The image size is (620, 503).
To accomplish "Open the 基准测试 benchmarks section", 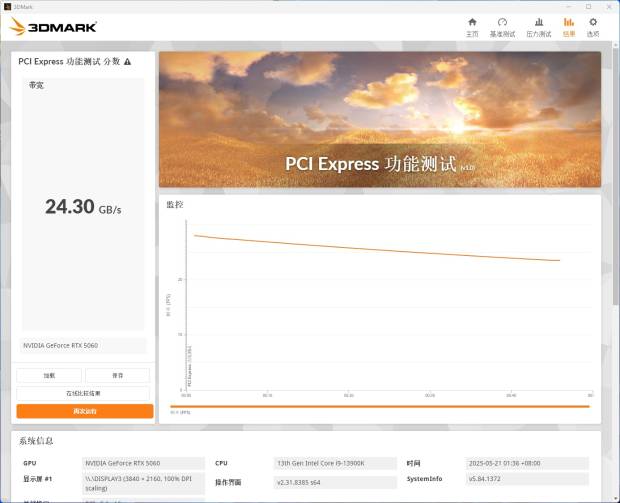I will click(x=502, y=27).
